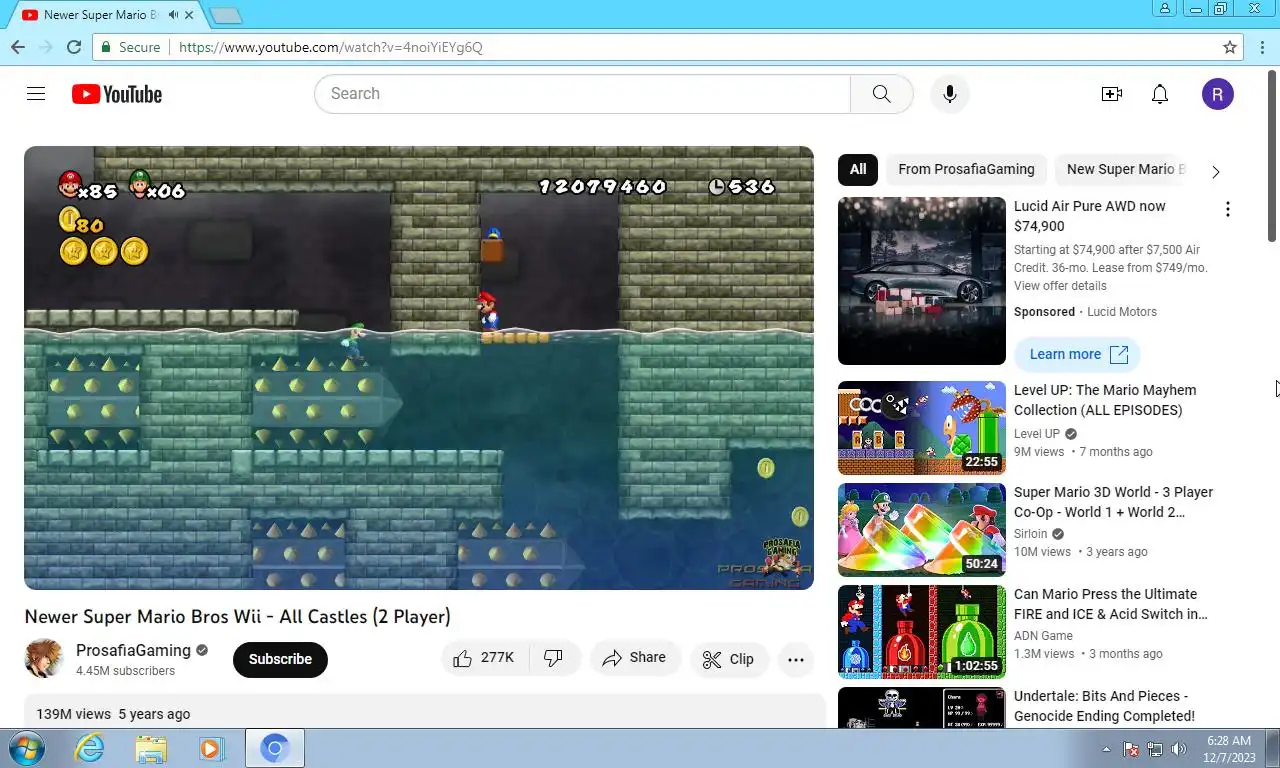
Task: Go to the YouTube home logo
Action: (x=117, y=94)
